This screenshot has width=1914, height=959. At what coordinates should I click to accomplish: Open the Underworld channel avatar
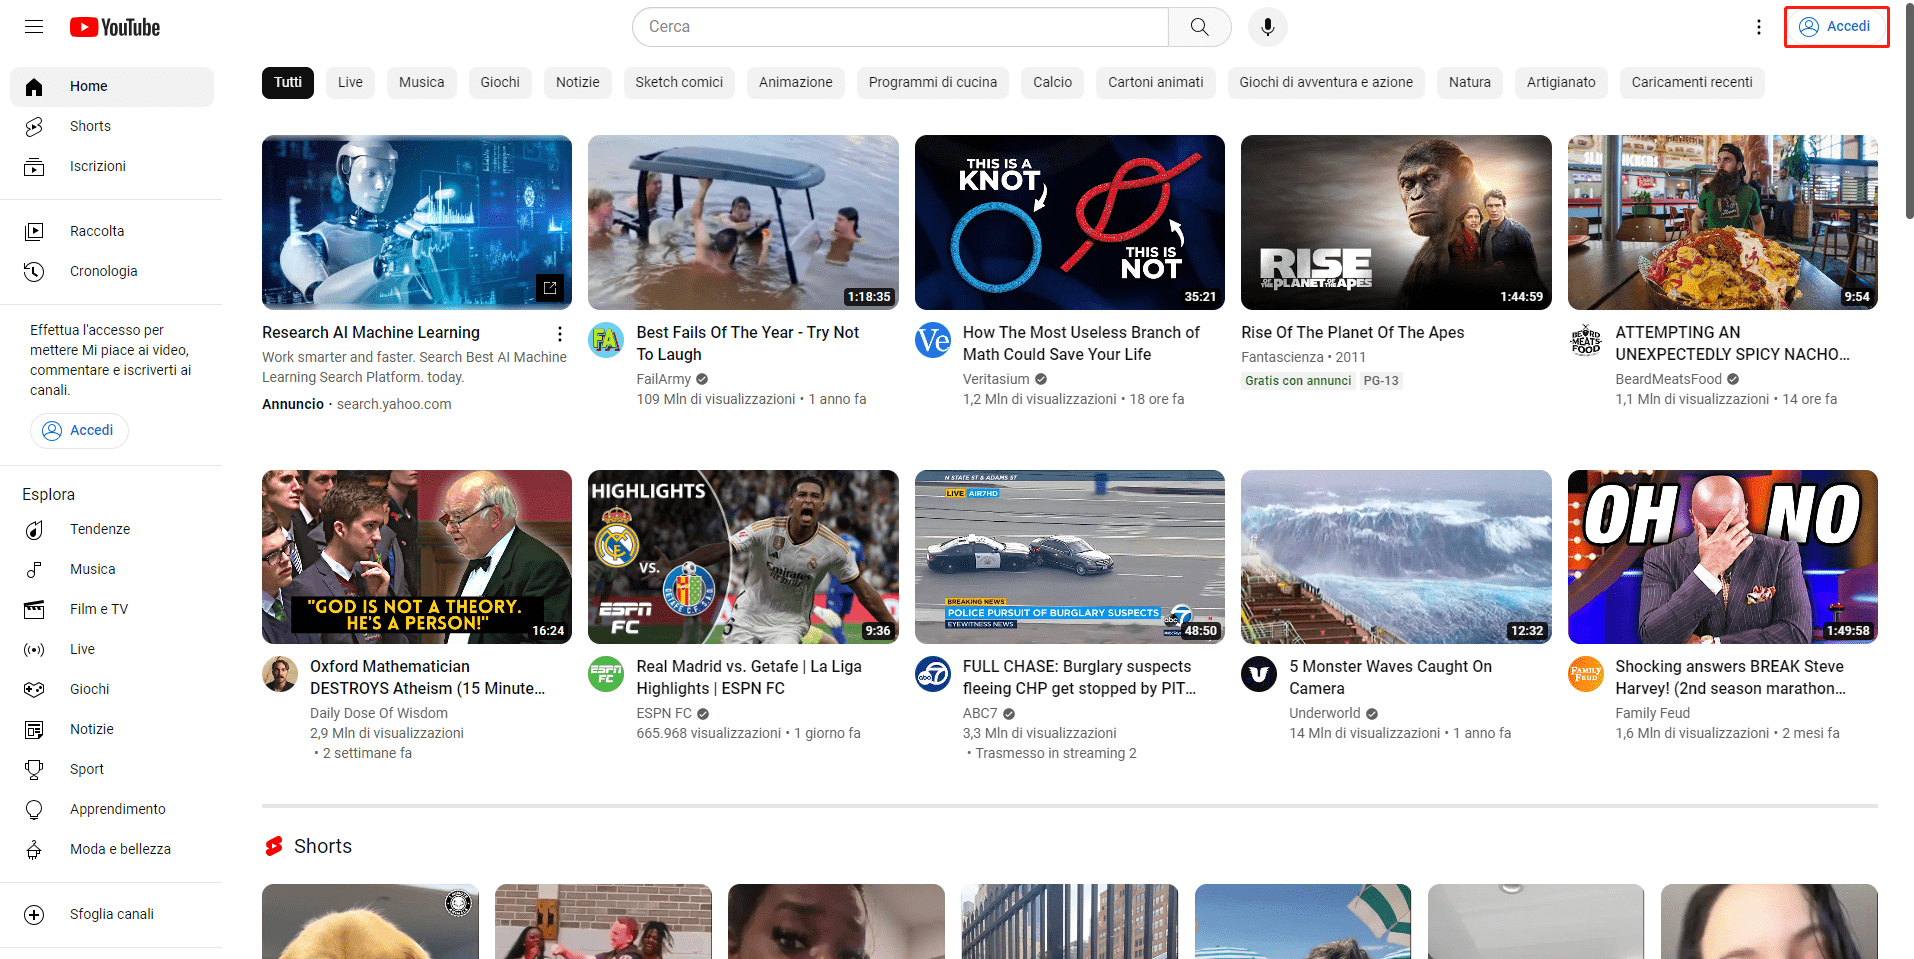tap(1258, 675)
